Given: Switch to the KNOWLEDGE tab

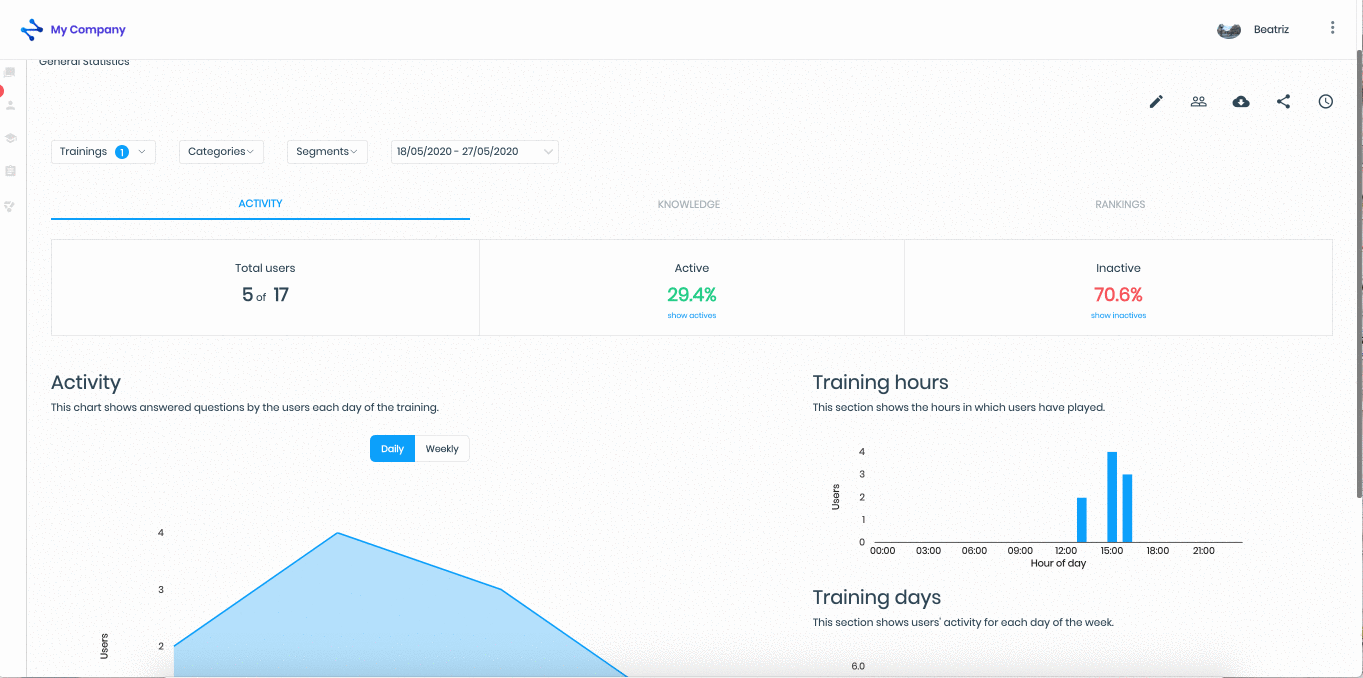Looking at the screenshot, I should click(689, 204).
